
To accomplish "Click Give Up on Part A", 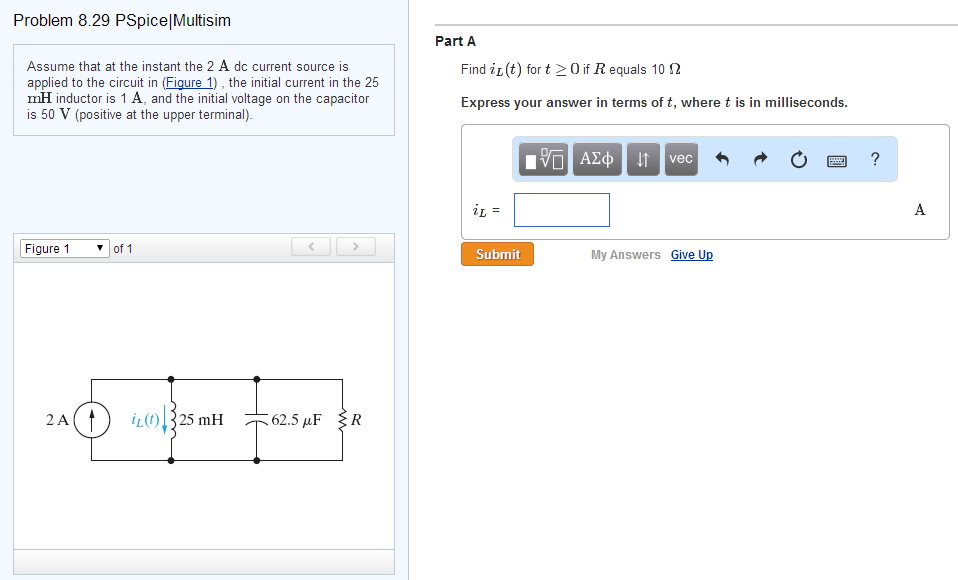I will (x=691, y=254).
